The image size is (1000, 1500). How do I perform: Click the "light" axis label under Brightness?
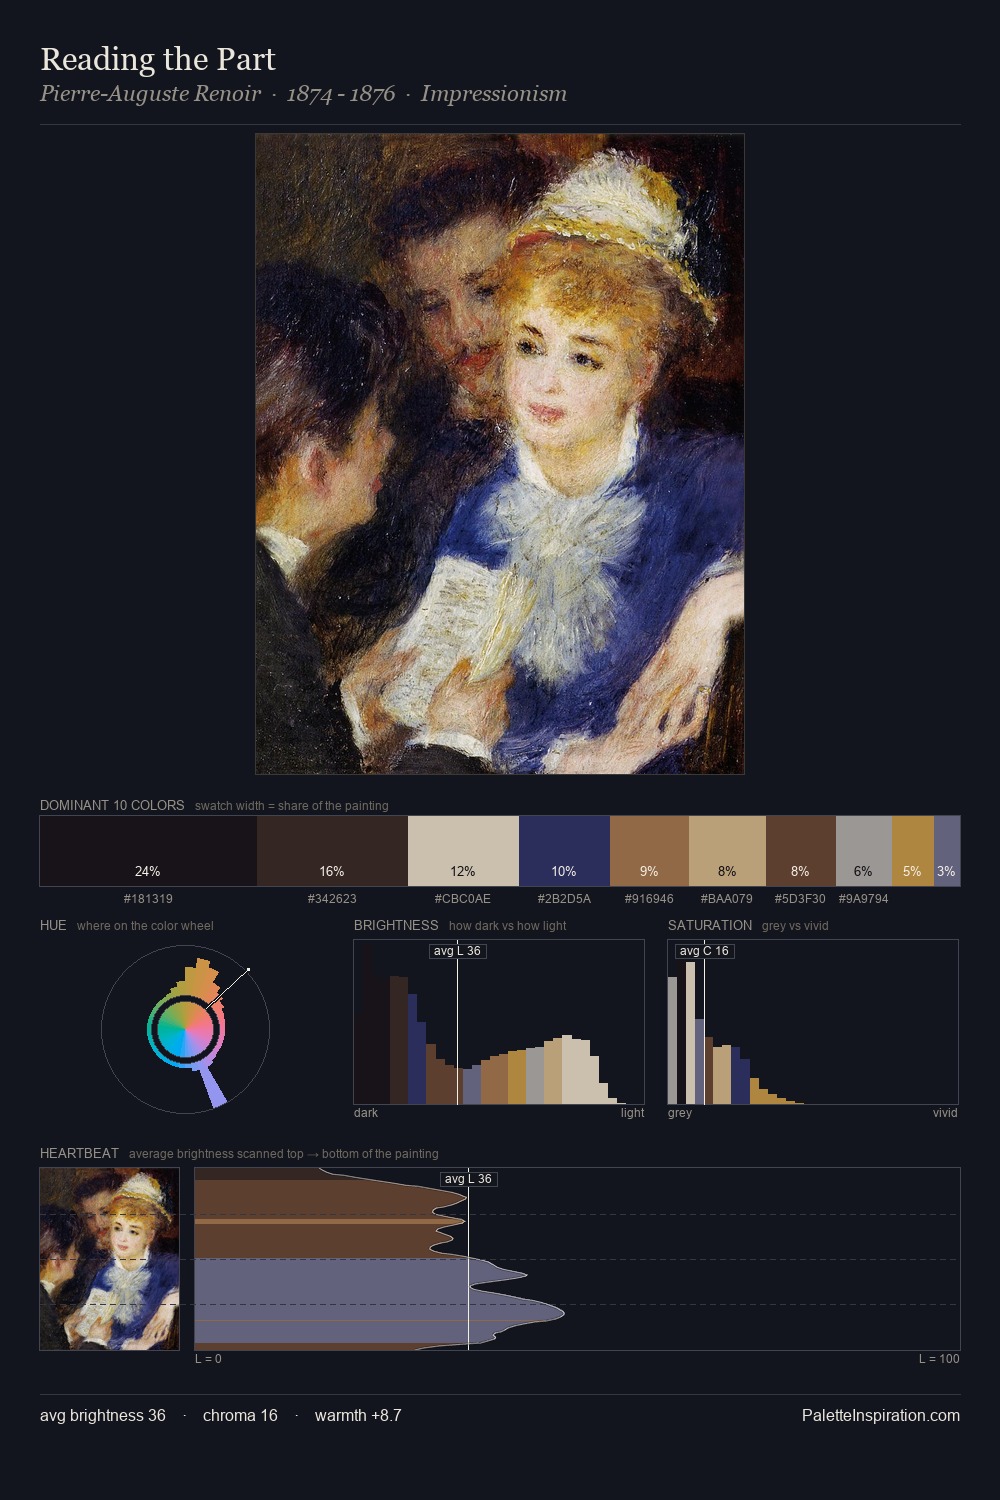(x=632, y=1113)
